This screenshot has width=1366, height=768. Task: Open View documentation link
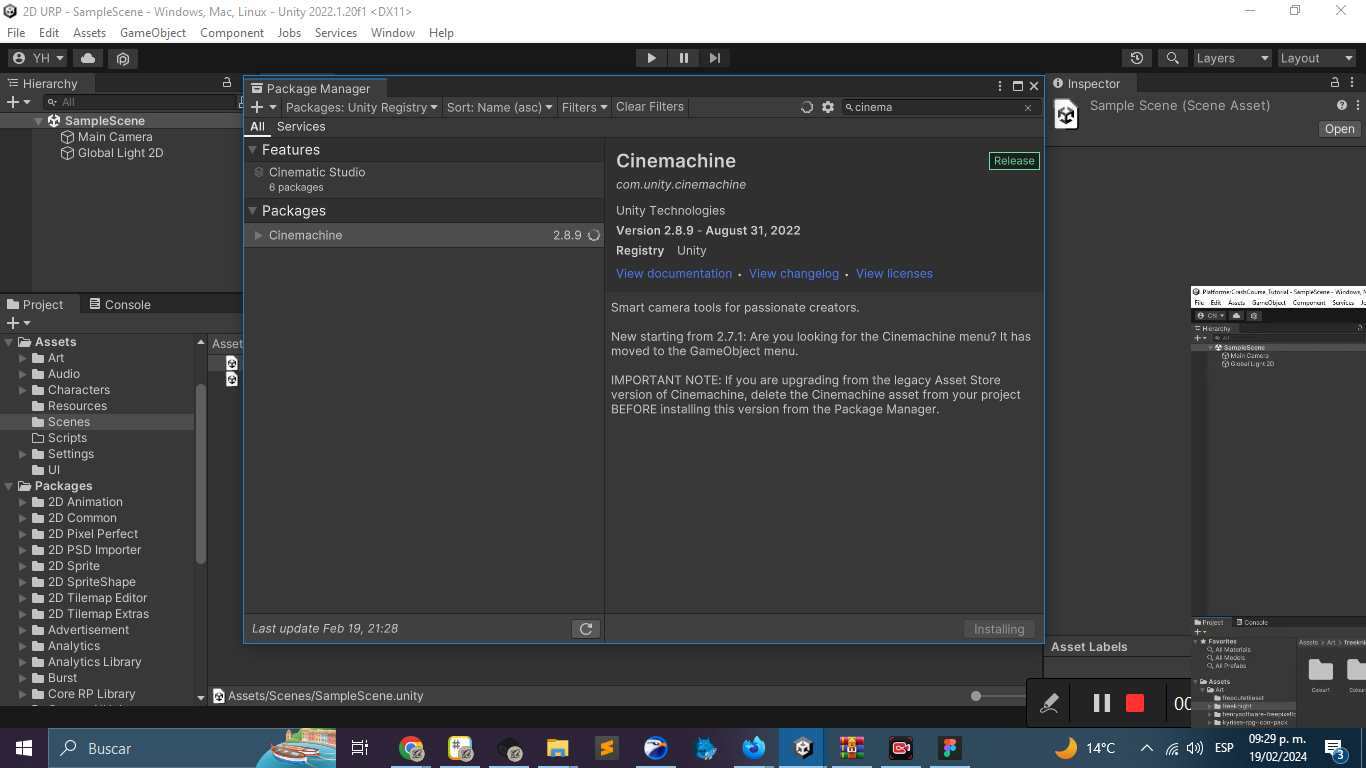(674, 274)
